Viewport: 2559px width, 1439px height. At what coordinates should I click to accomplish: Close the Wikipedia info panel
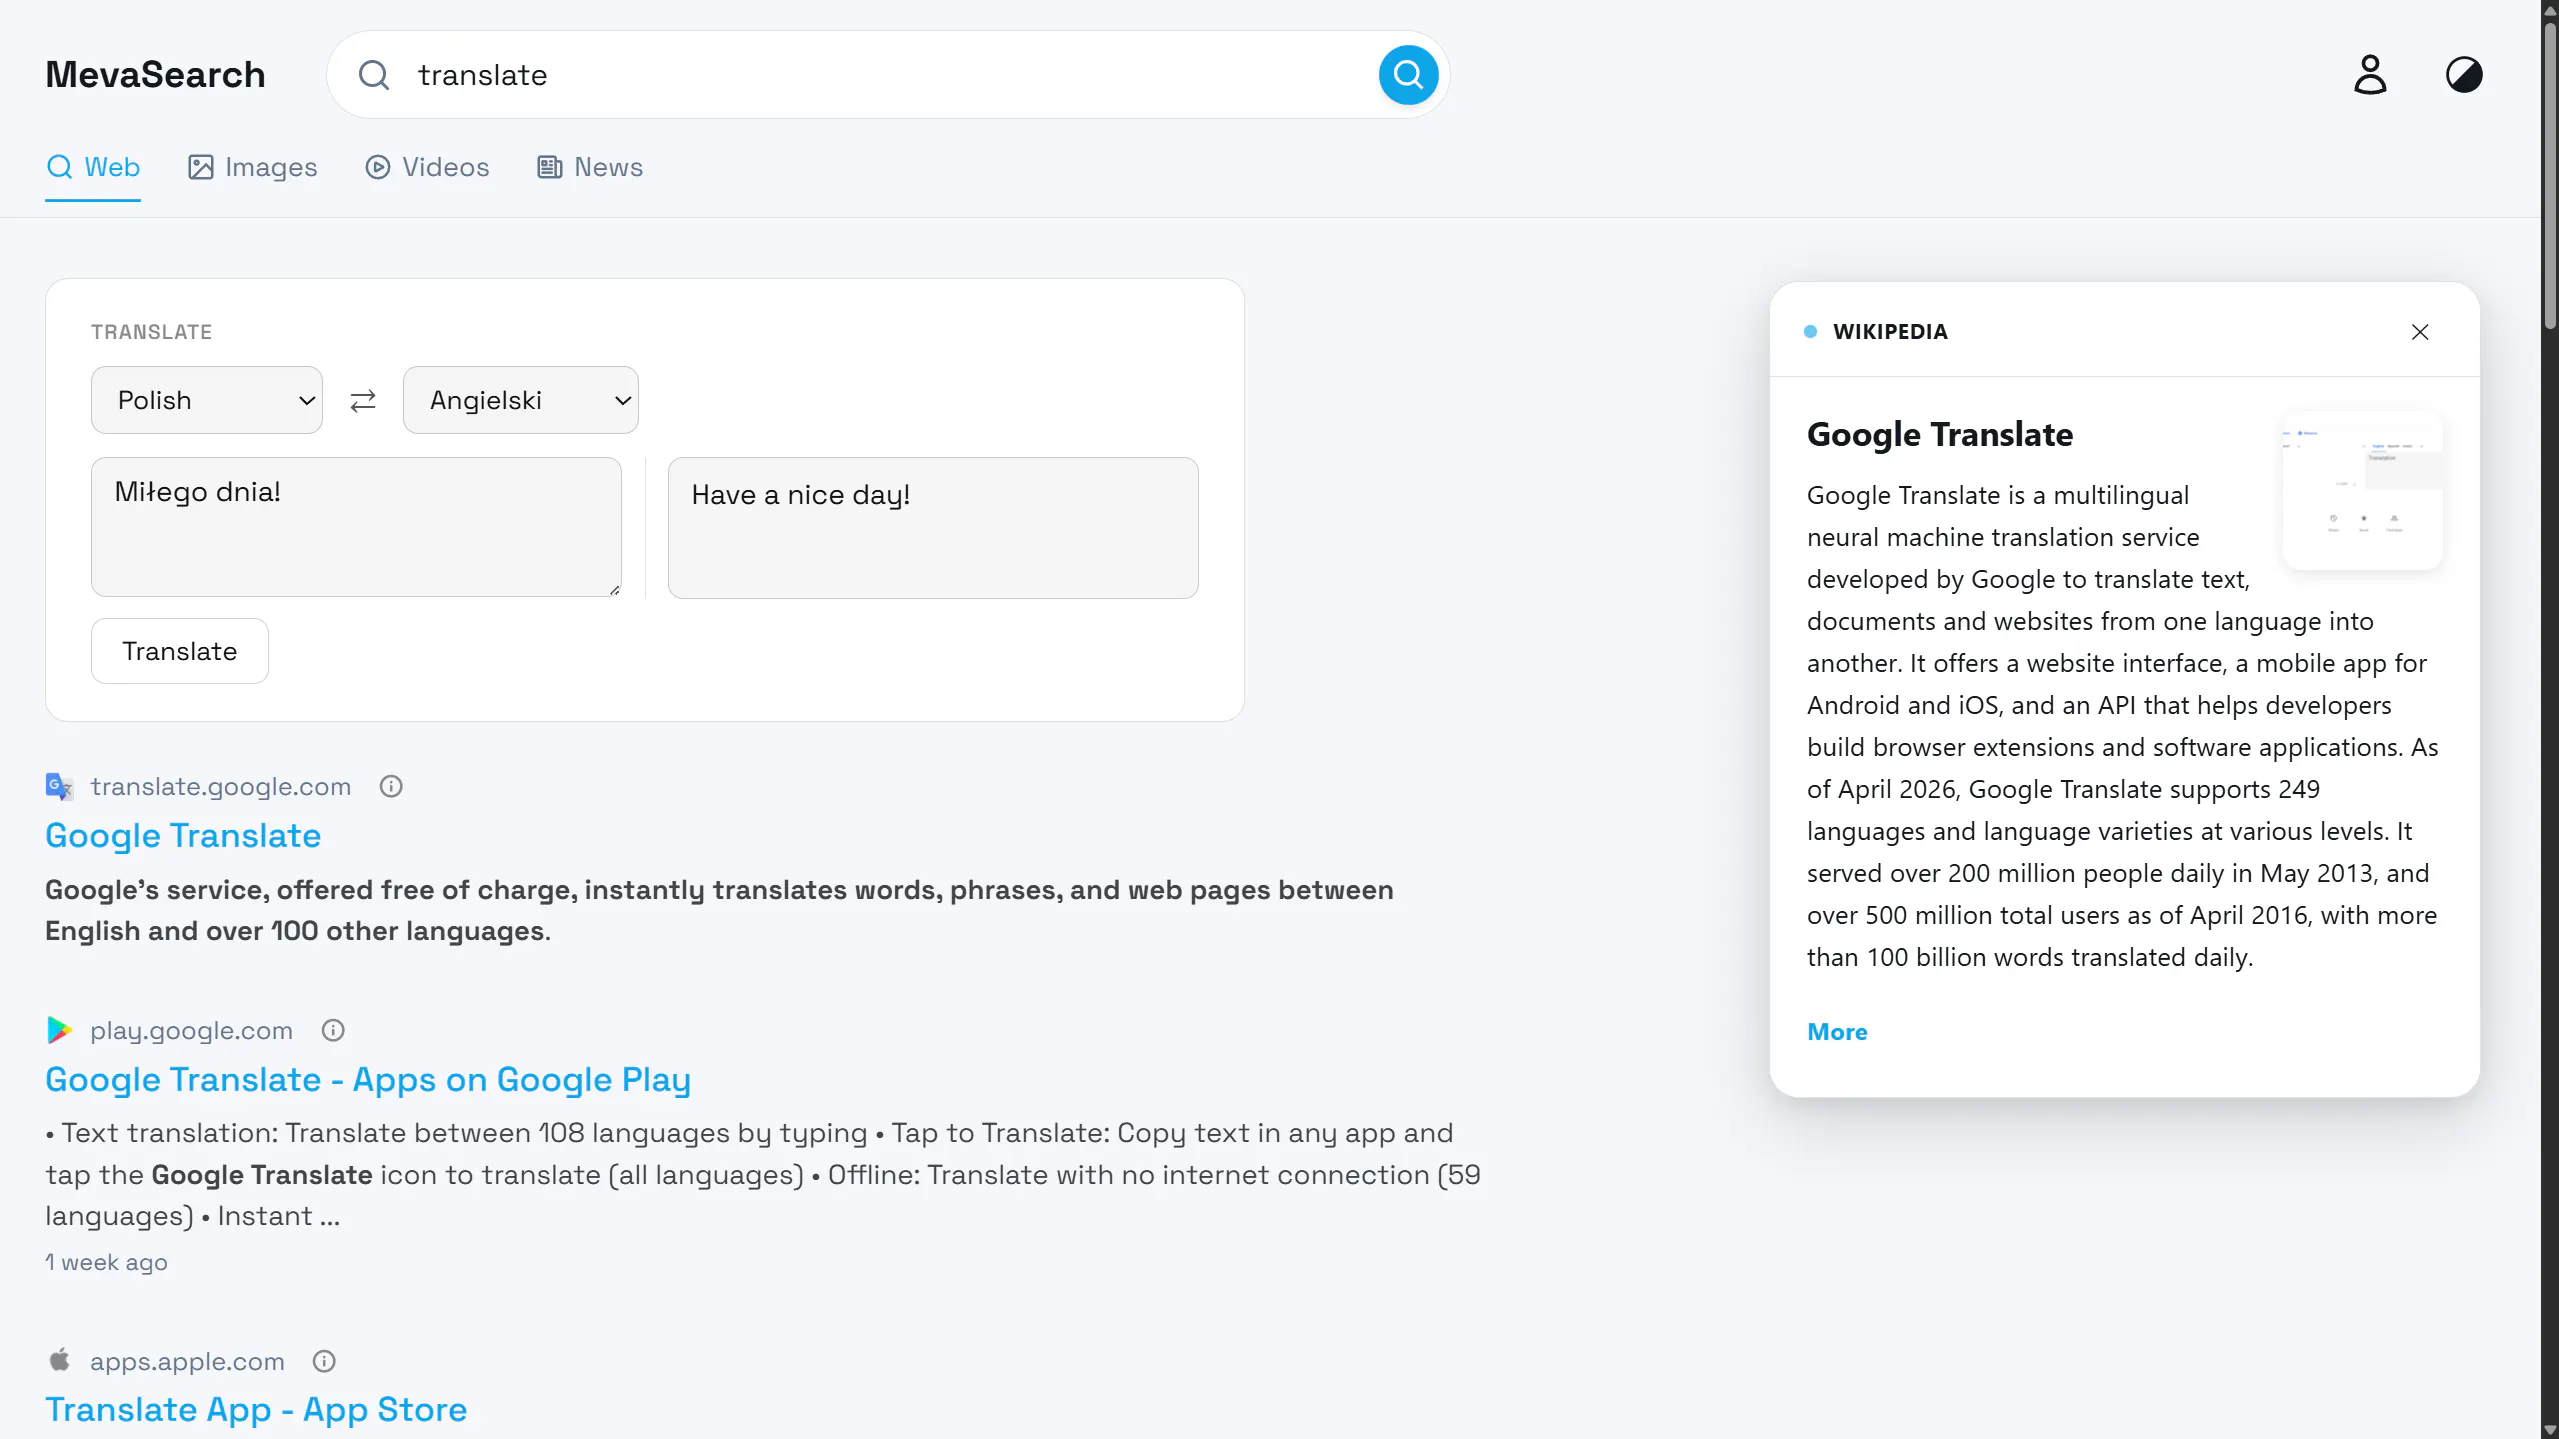(2420, 332)
